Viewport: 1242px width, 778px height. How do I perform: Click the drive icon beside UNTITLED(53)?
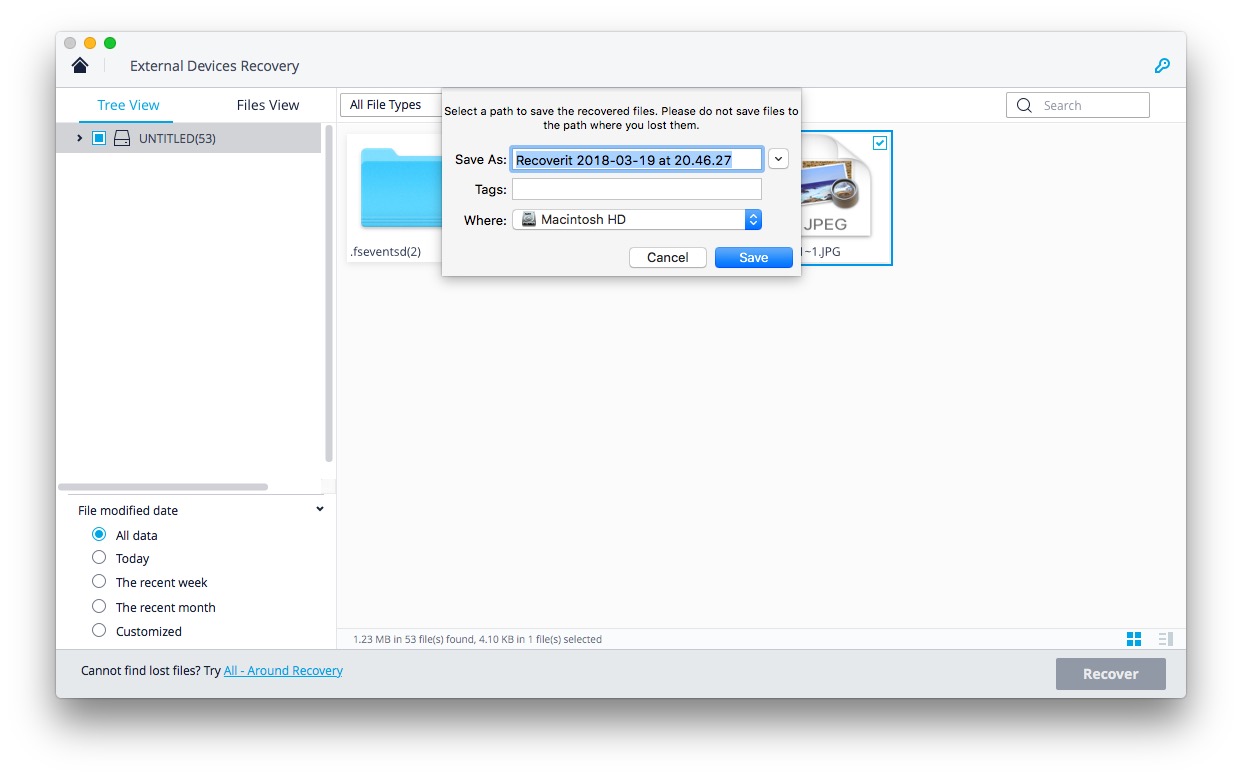[121, 138]
